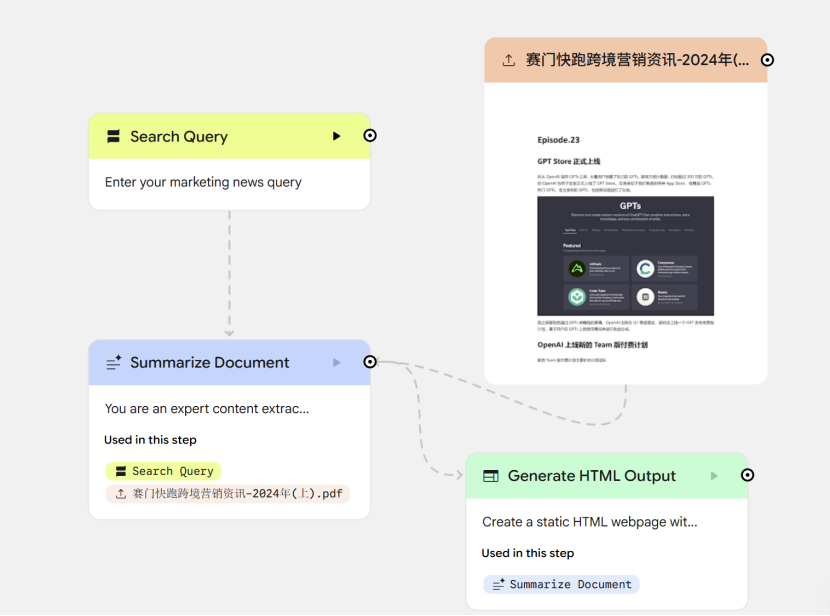Open the 'You are an expert content extrac...' prompt

[207, 409]
